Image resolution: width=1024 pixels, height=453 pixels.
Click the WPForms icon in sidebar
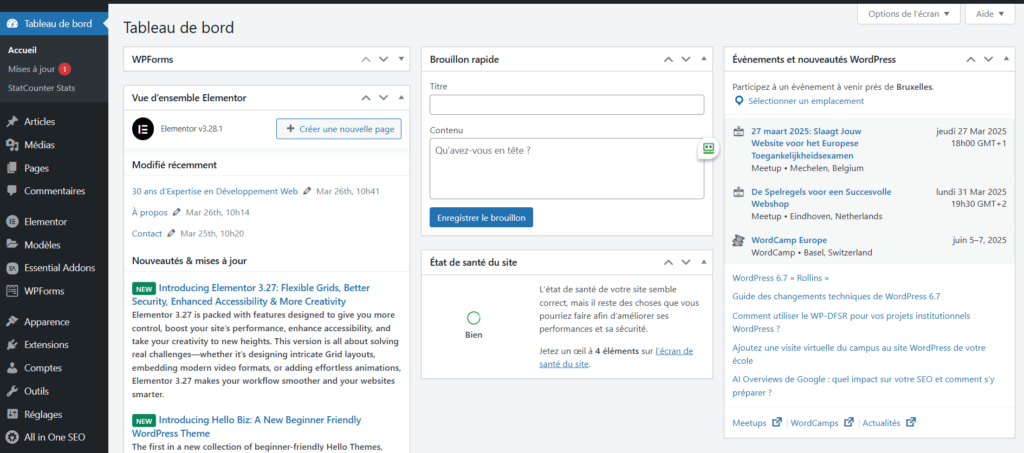pos(12,291)
